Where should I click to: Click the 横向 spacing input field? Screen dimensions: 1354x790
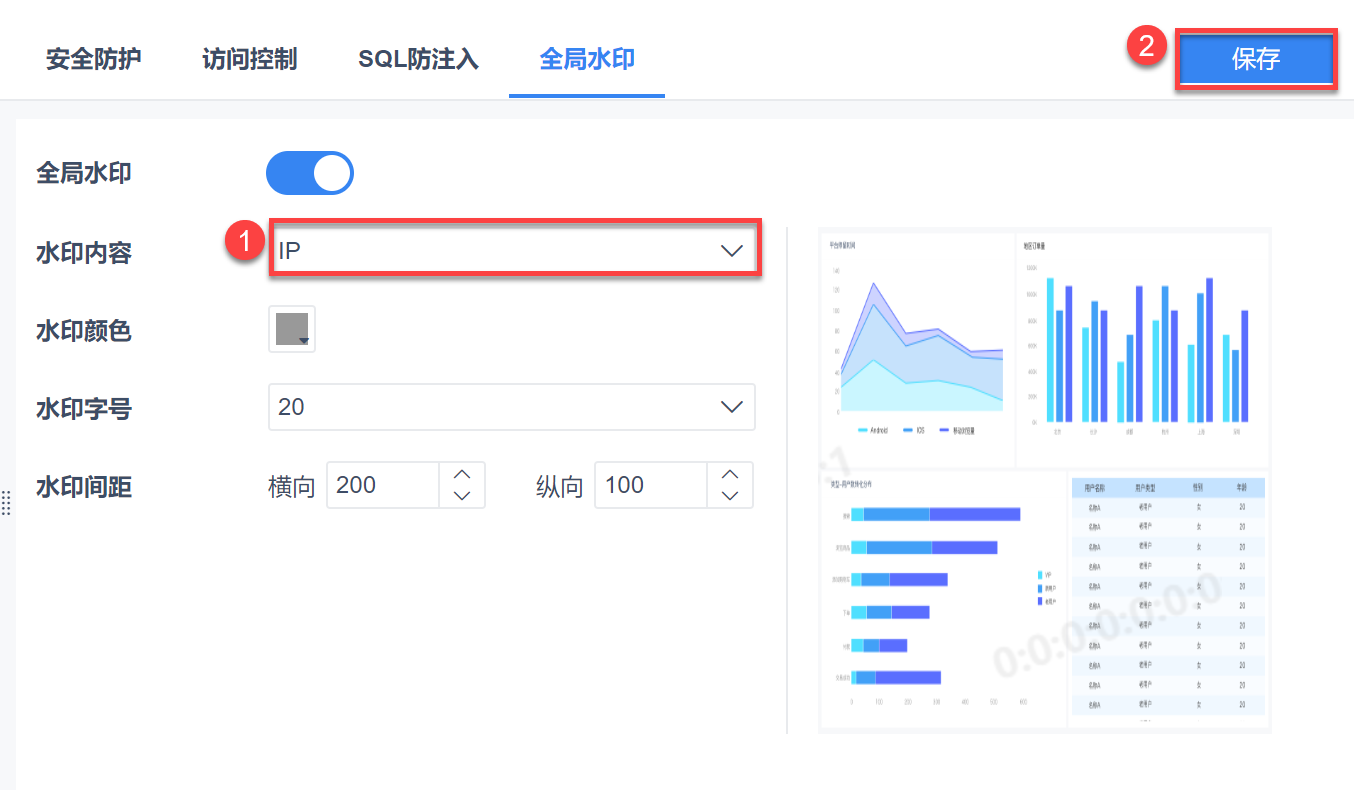tap(383, 485)
